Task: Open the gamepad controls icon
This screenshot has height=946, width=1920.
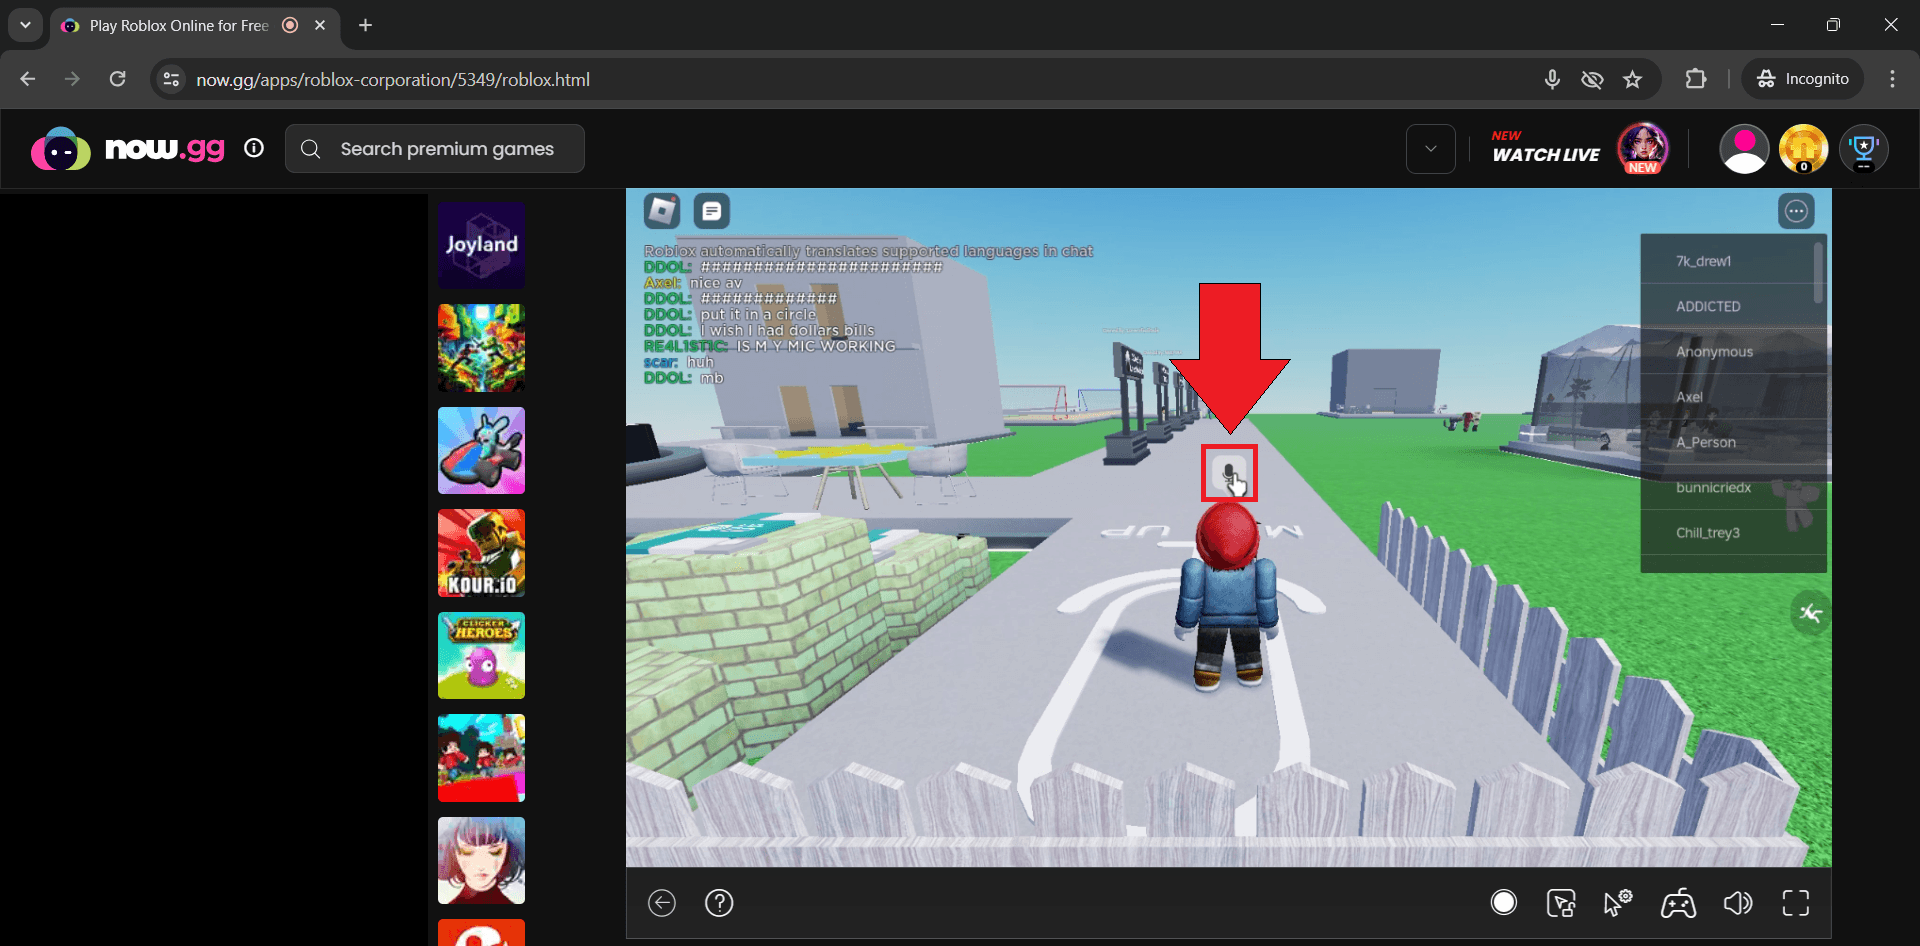Action: tap(1678, 903)
